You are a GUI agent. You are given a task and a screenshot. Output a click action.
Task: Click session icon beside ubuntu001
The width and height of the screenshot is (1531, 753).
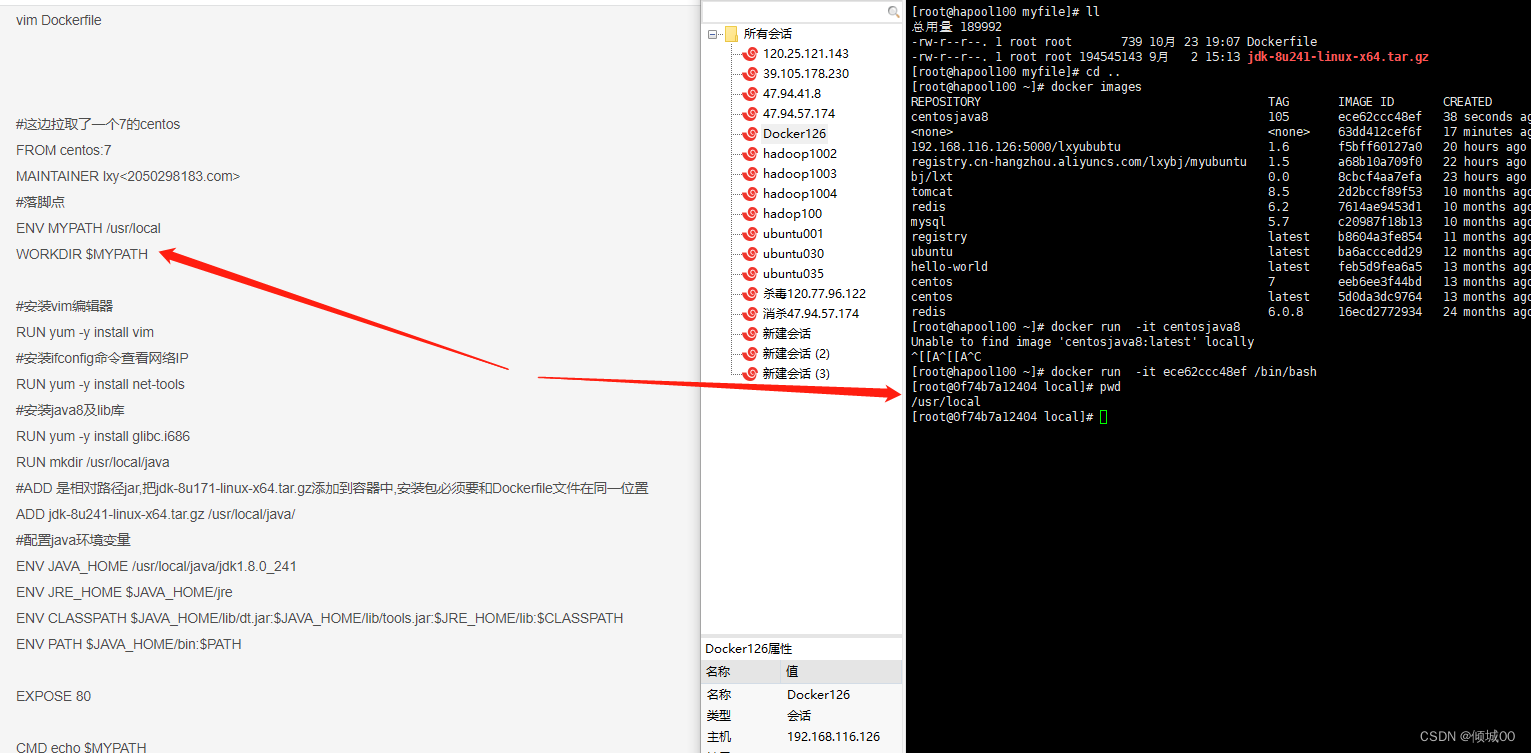(x=750, y=234)
